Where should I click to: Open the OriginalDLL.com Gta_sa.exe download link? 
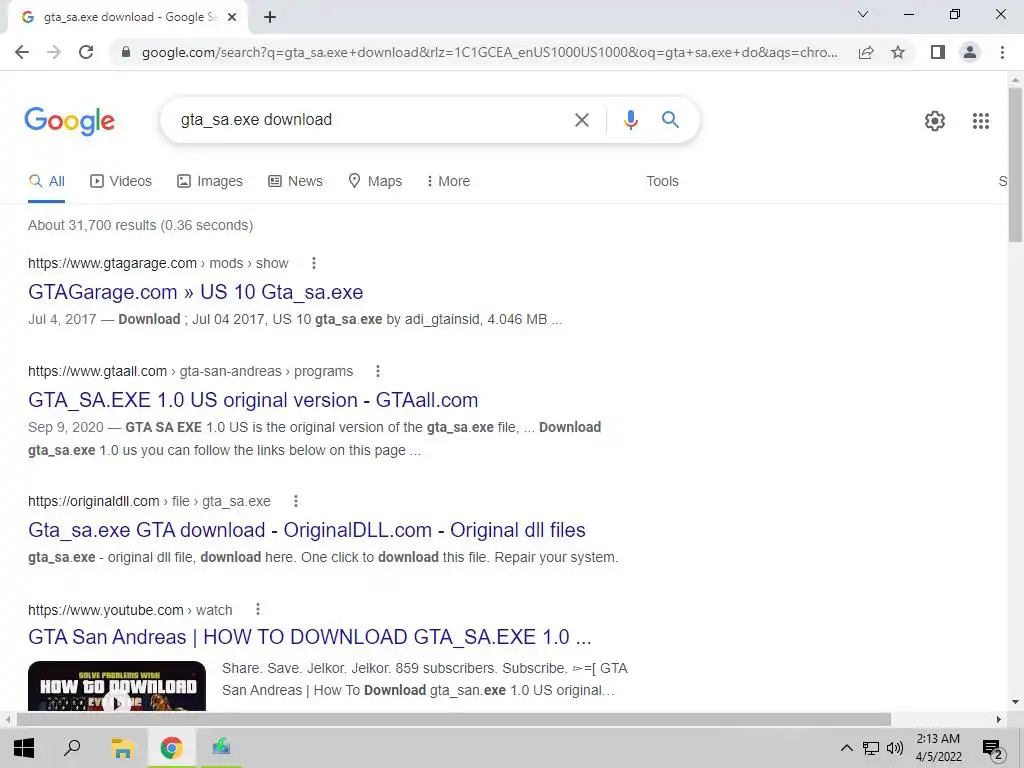[x=307, y=530]
